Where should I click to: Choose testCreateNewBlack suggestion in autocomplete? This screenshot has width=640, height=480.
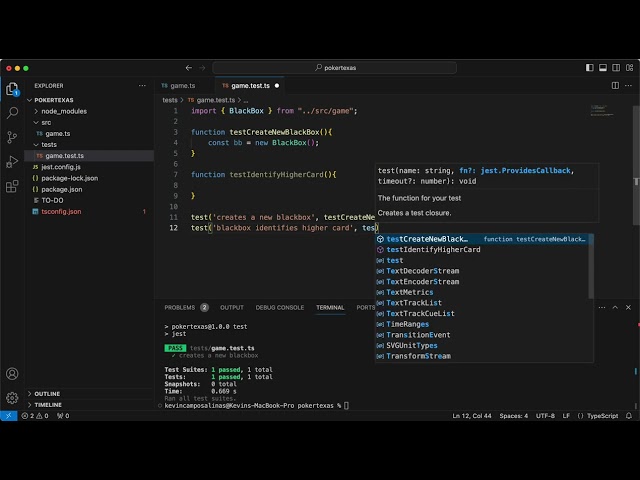[x=482, y=239]
